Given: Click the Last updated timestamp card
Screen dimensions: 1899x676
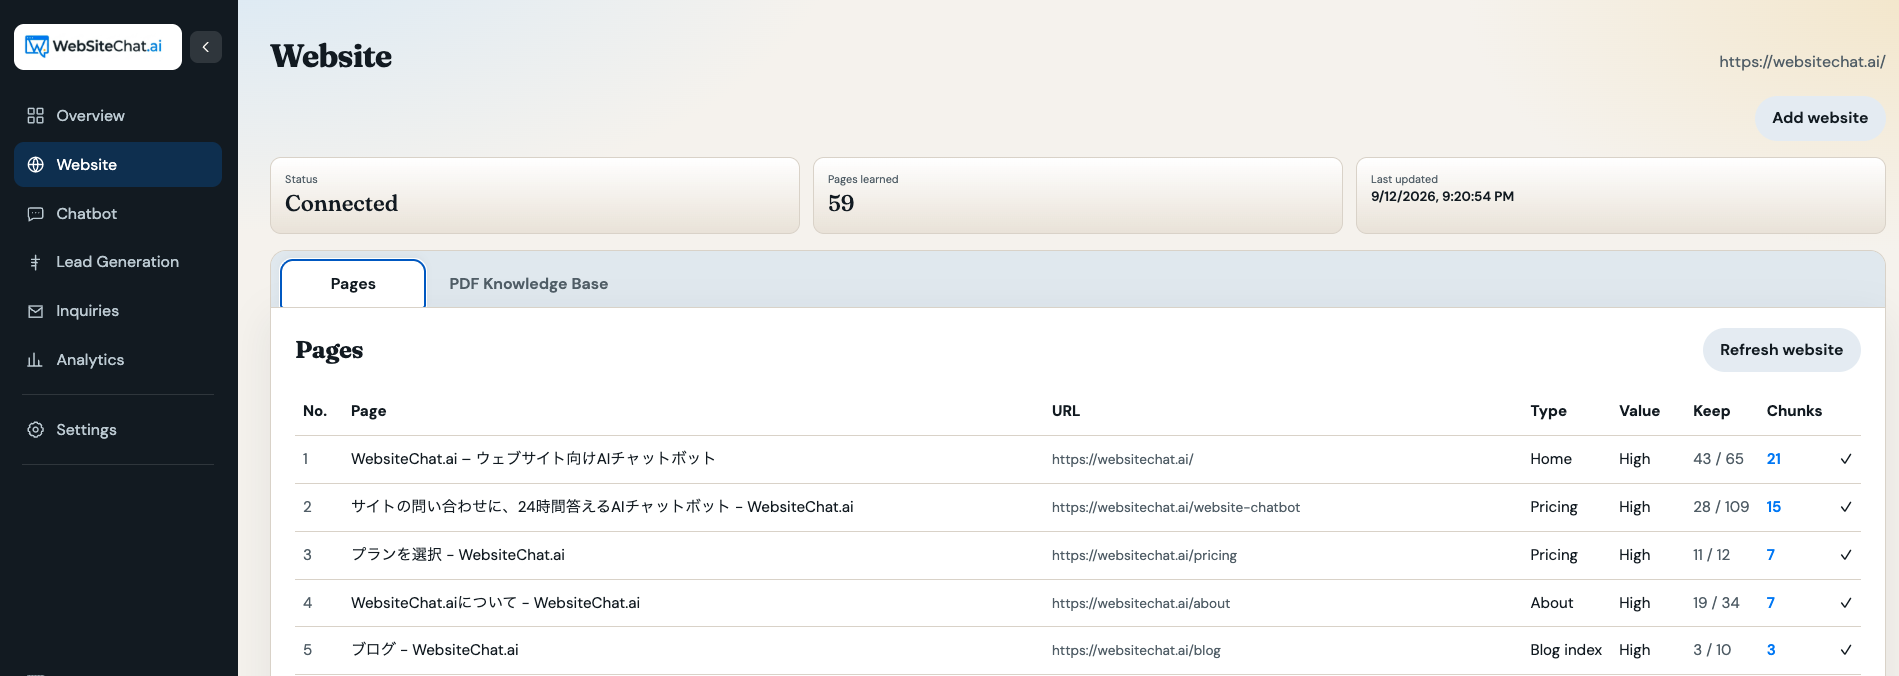Looking at the screenshot, I should point(1620,196).
